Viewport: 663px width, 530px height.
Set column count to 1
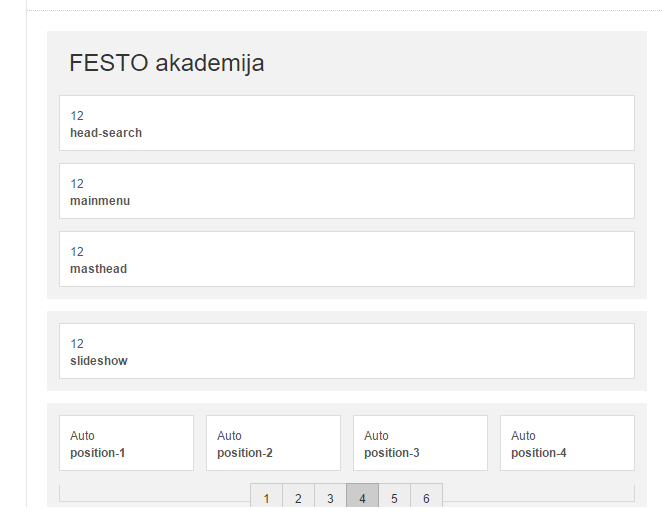coord(266,498)
